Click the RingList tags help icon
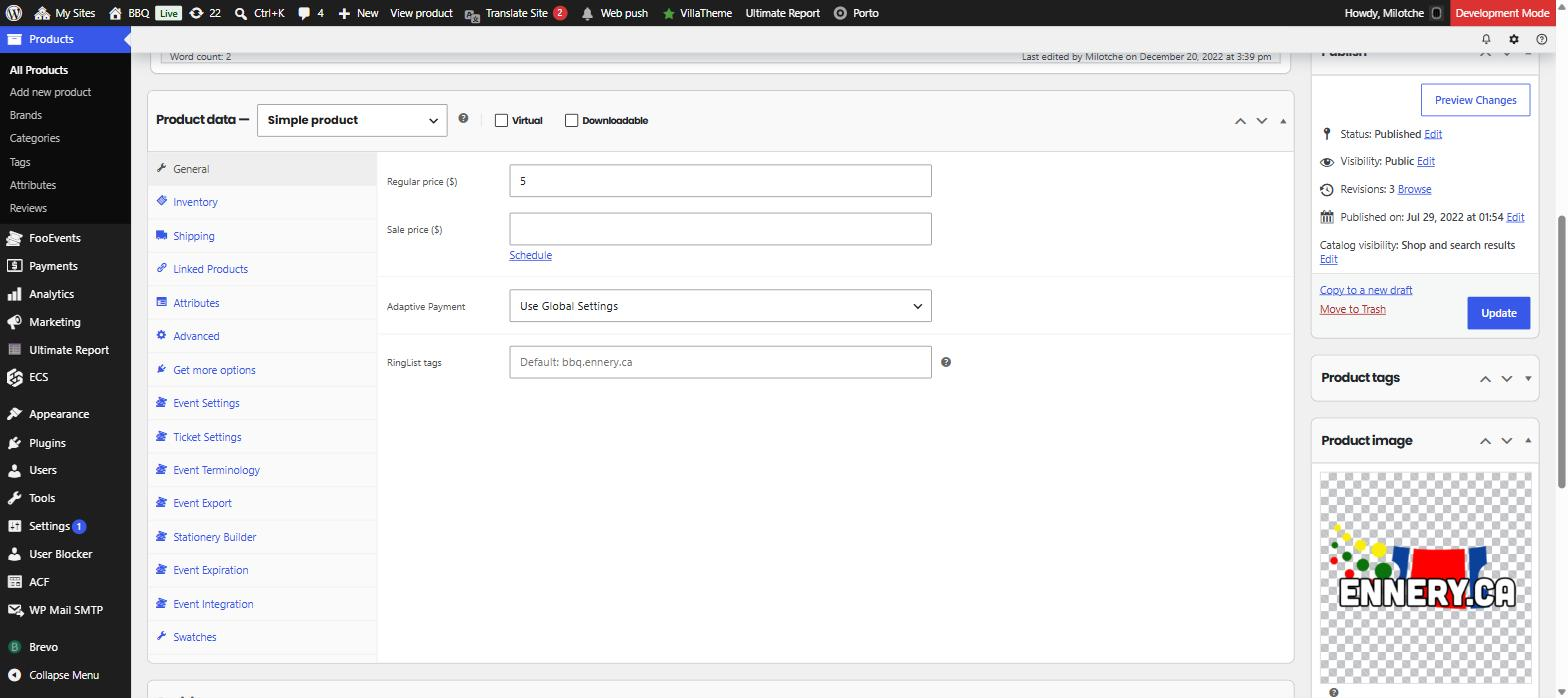 tap(946, 362)
